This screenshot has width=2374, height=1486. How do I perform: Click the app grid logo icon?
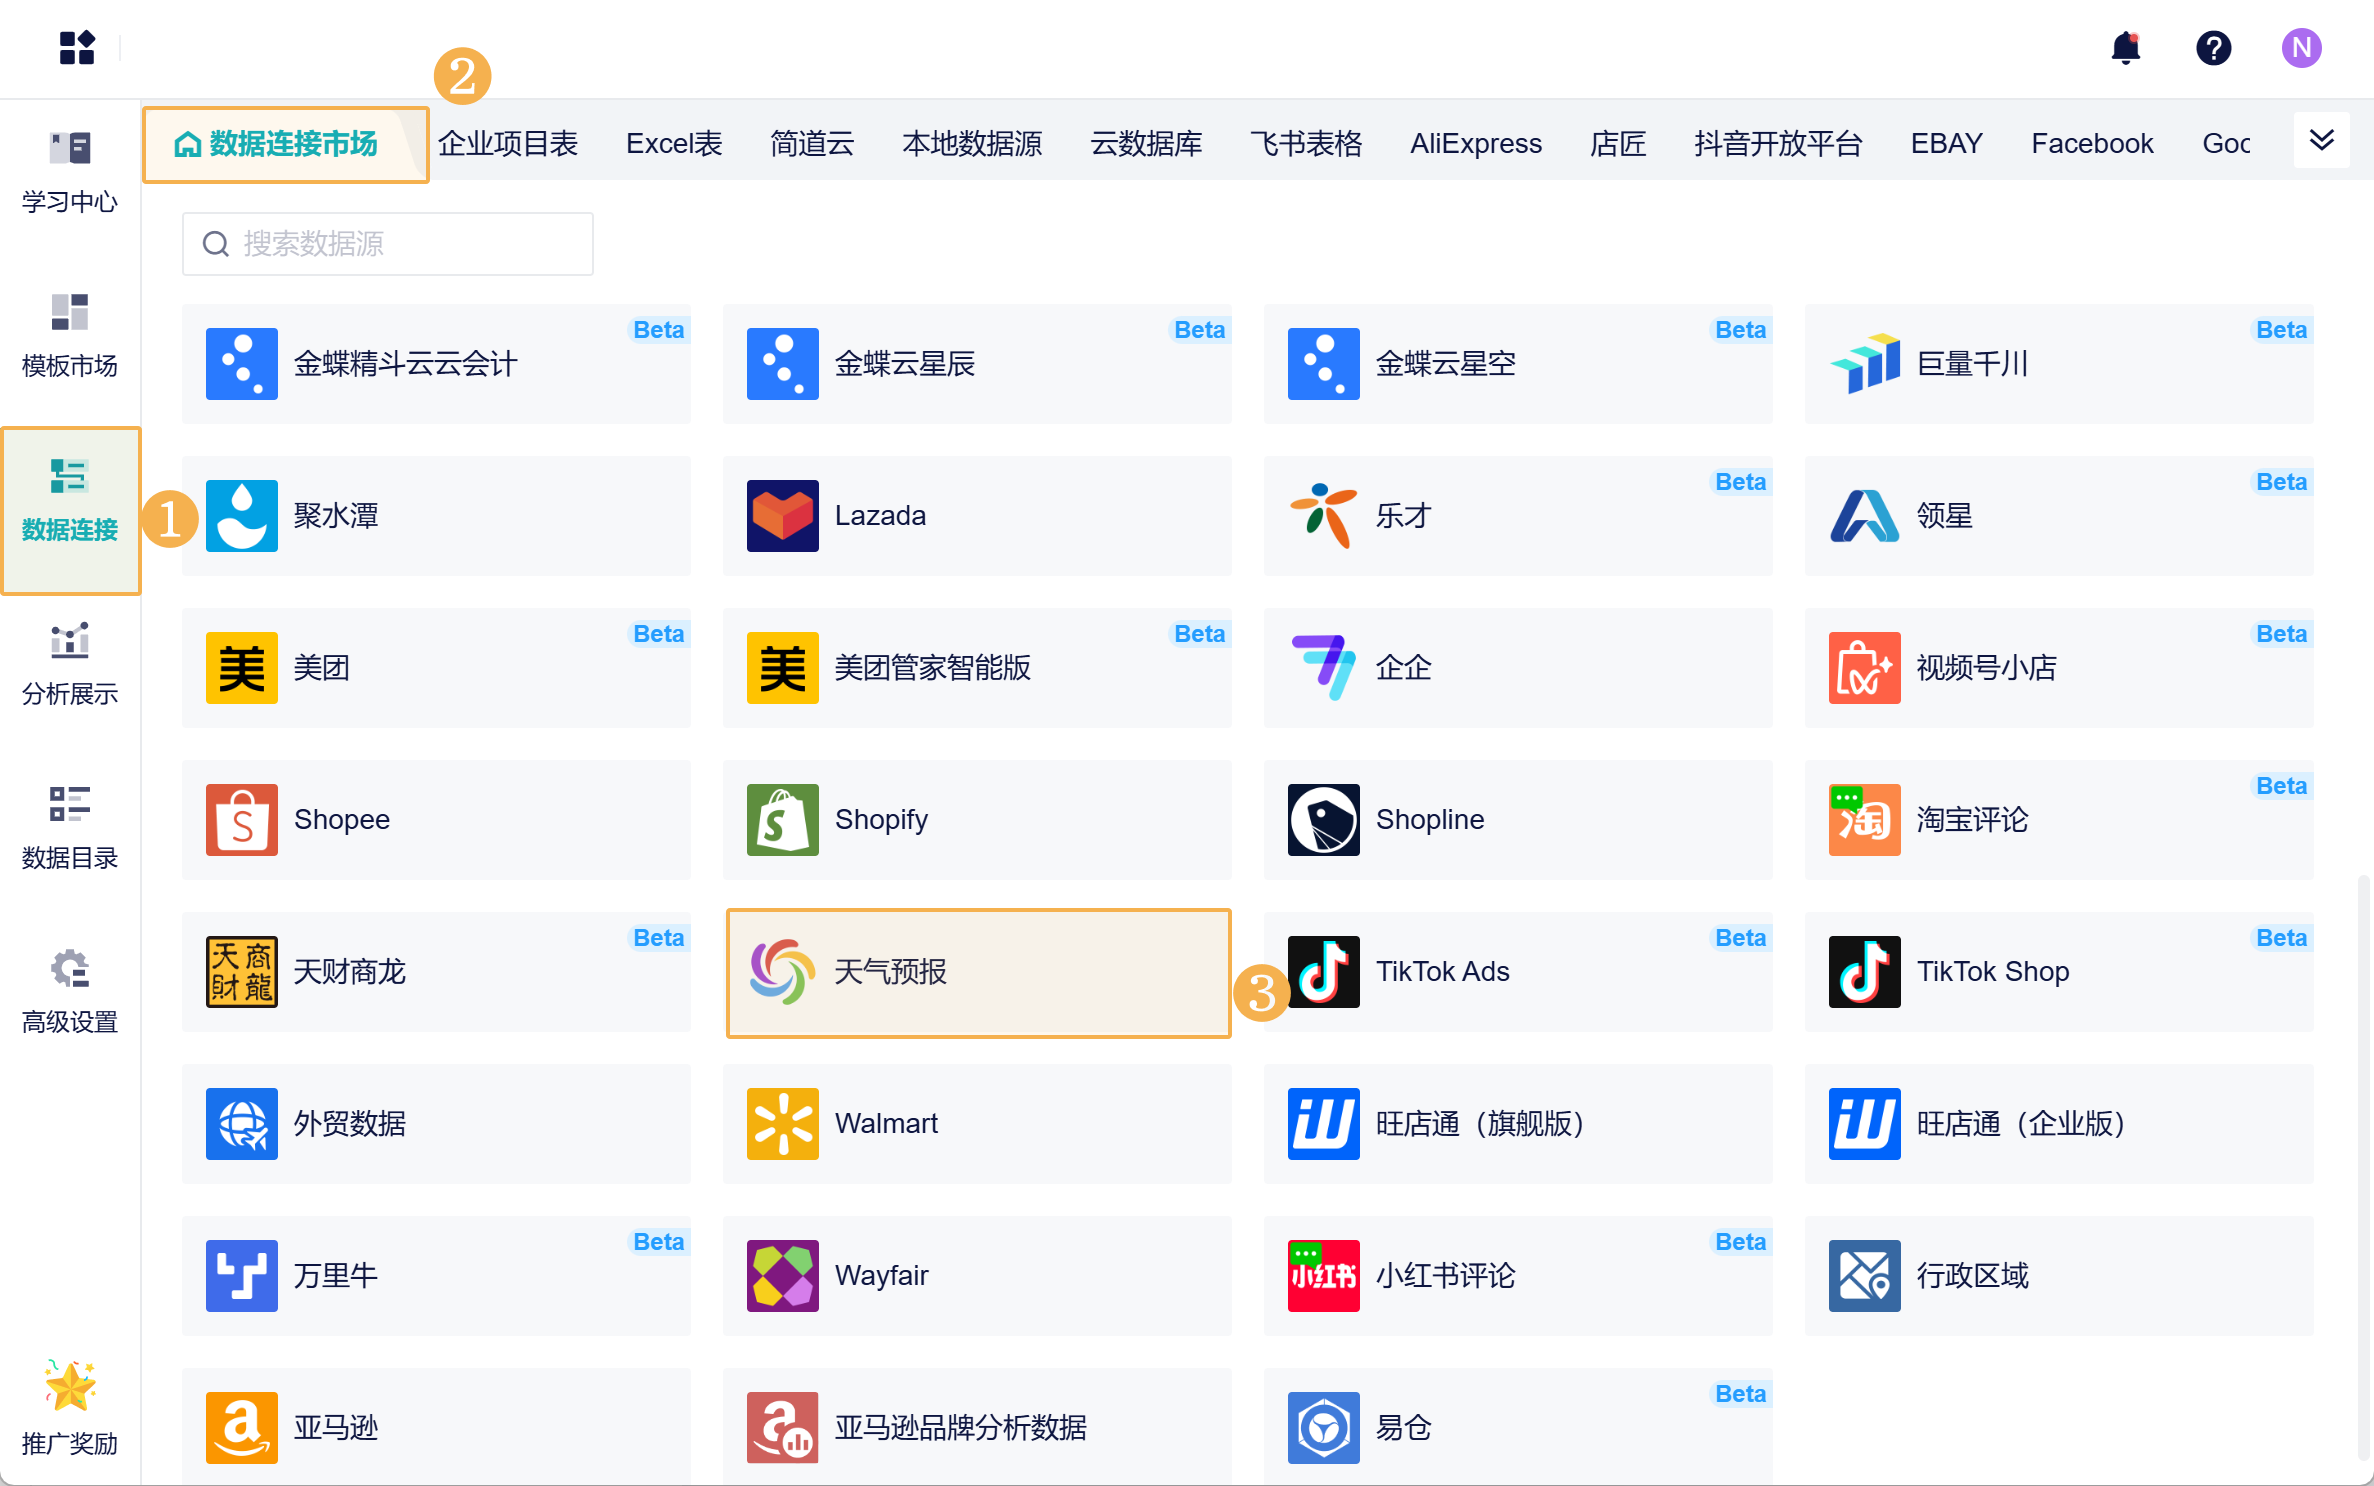[x=77, y=48]
